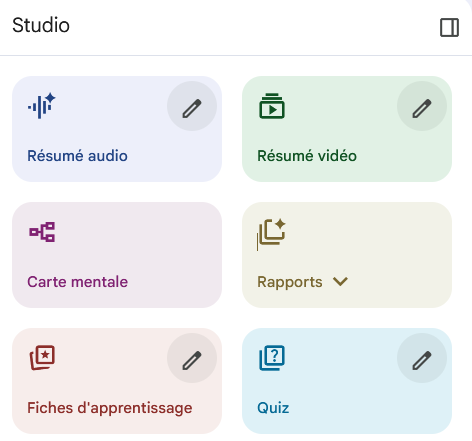Image resolution: width=472 pixels, height=441 pixels.
Task: Click the purple mind map icon
Action: coord(42,232)
